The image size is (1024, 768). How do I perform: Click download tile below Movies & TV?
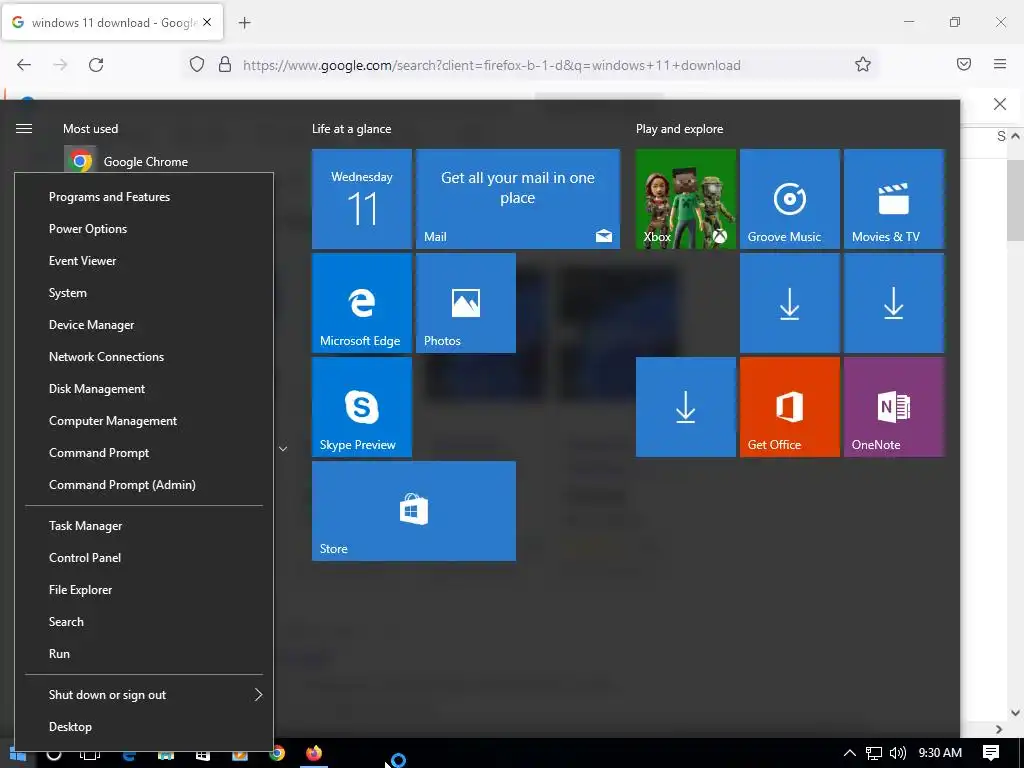click(x=894, y=303)
